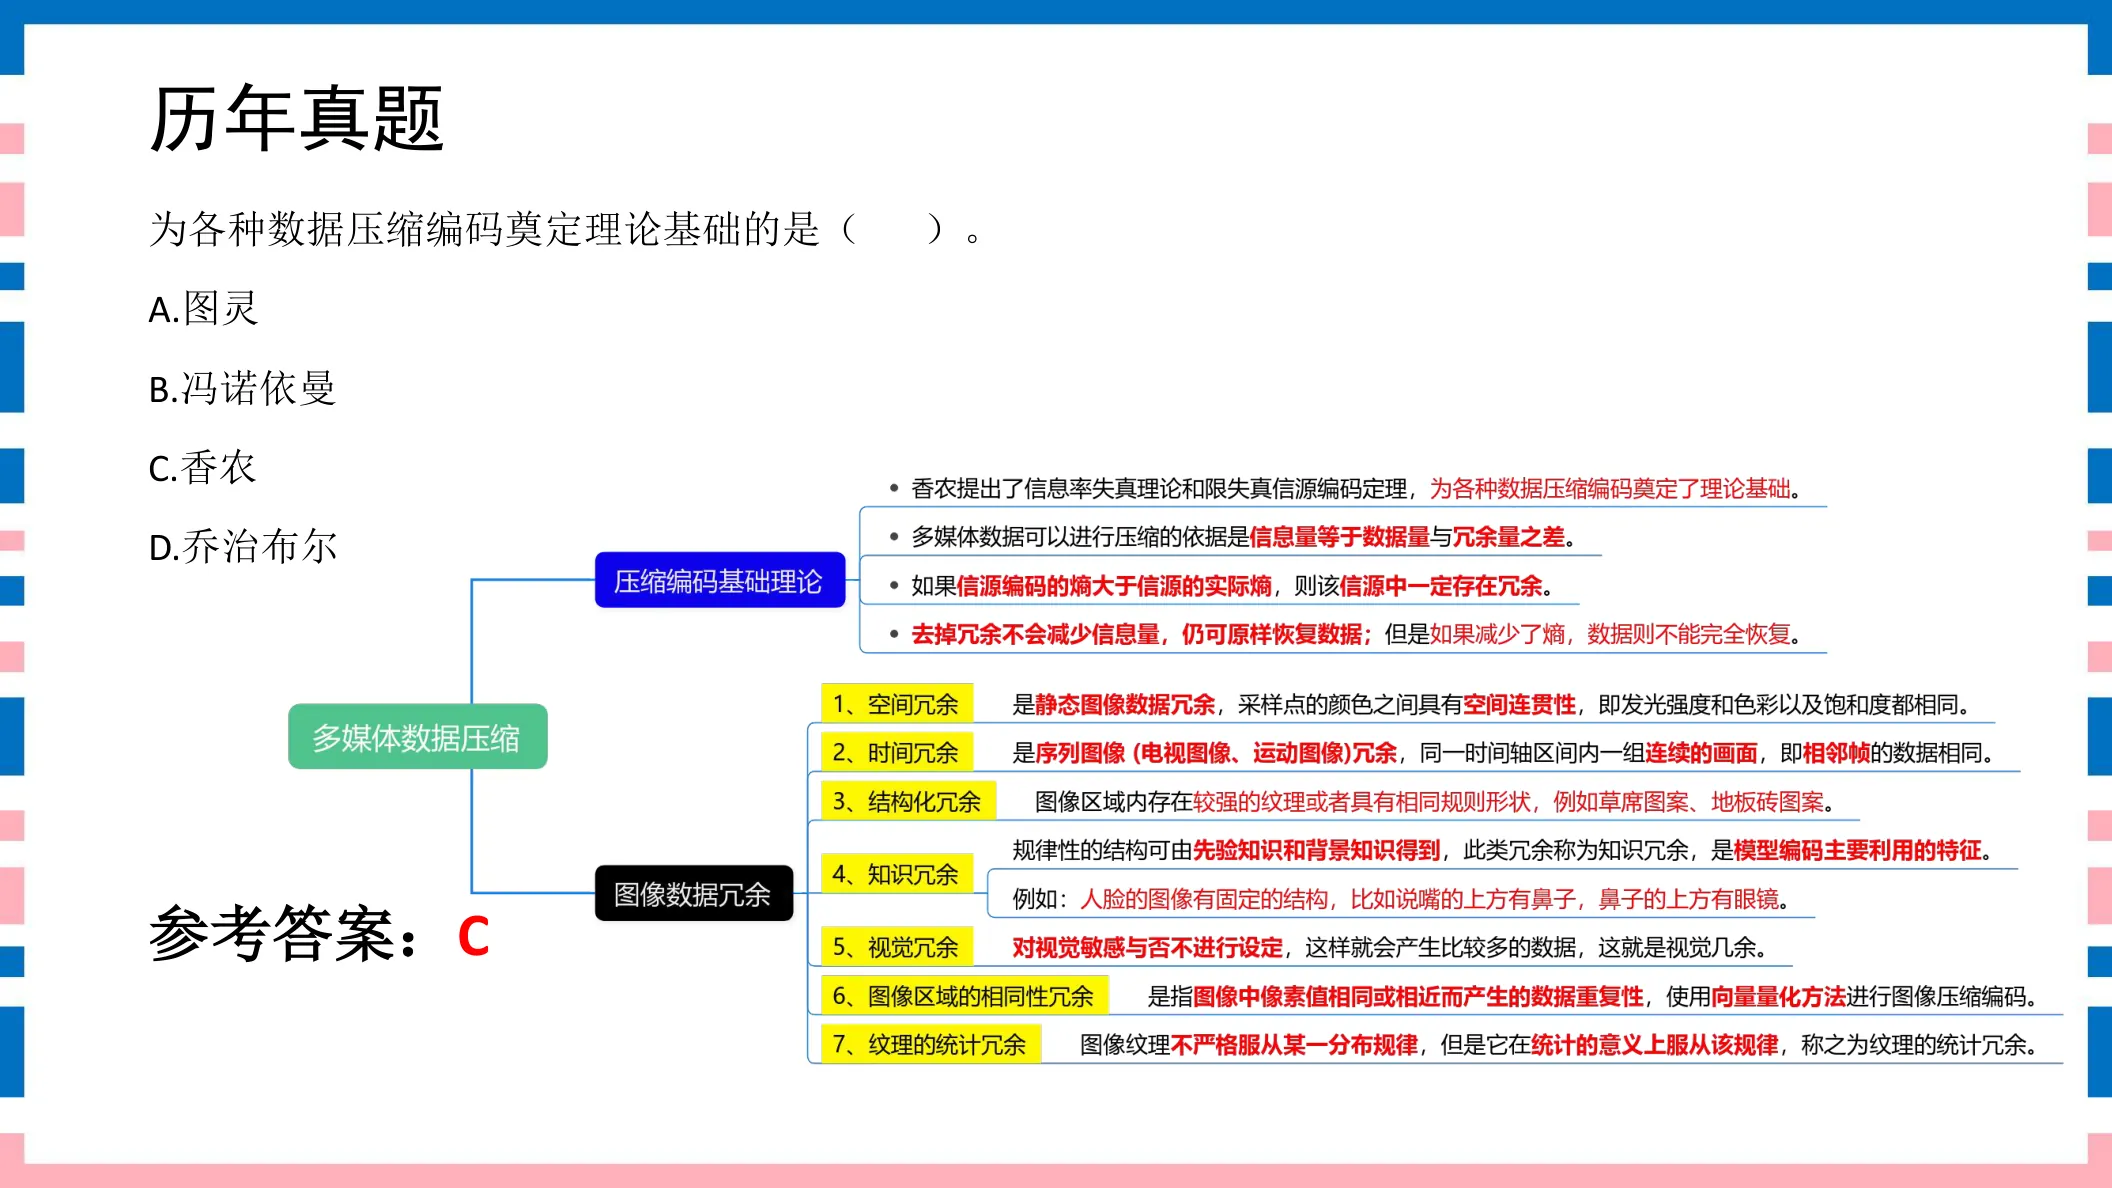This screenshot has height=1188, width=2112.
Task: Click the yellow 6、图像区域的相同性冗余 label
Action: [x=964, y=995]
